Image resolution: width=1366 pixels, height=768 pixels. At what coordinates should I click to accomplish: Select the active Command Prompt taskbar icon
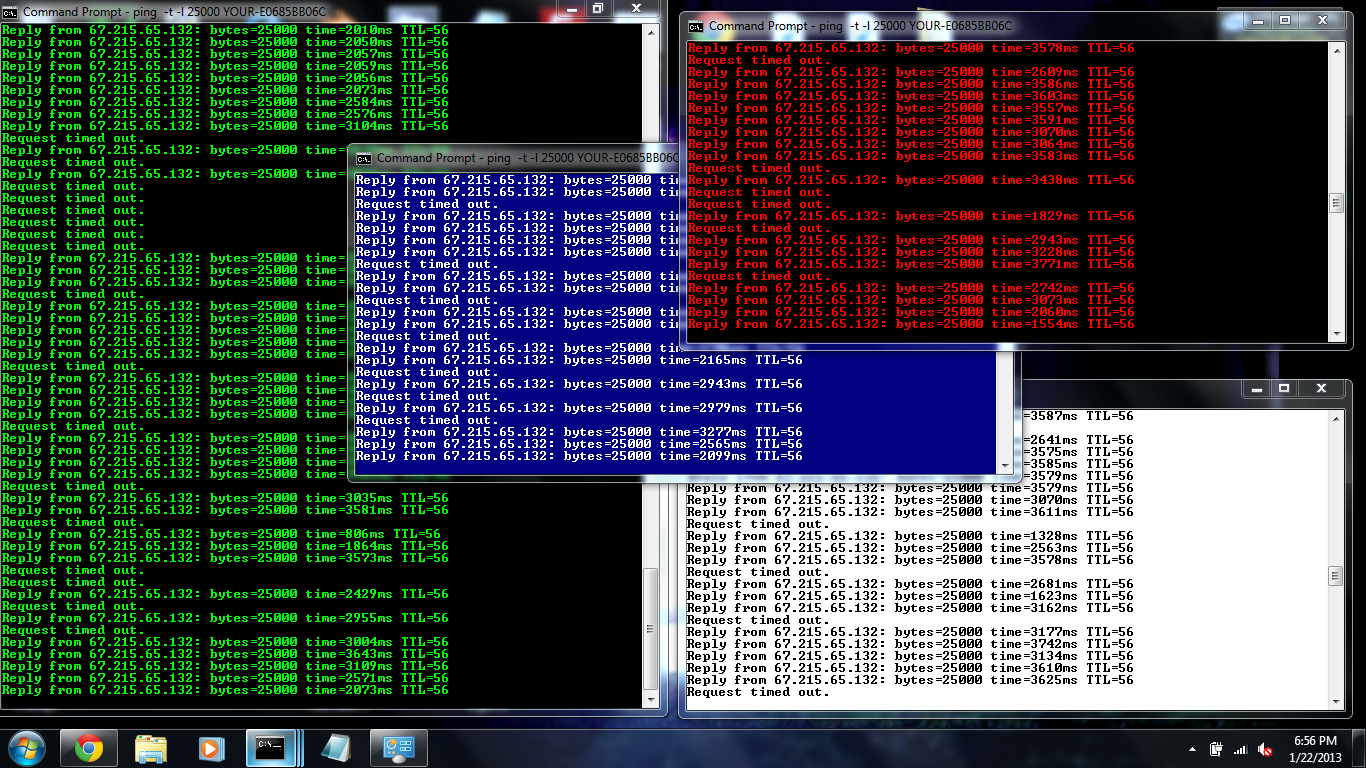click(273, 748)
